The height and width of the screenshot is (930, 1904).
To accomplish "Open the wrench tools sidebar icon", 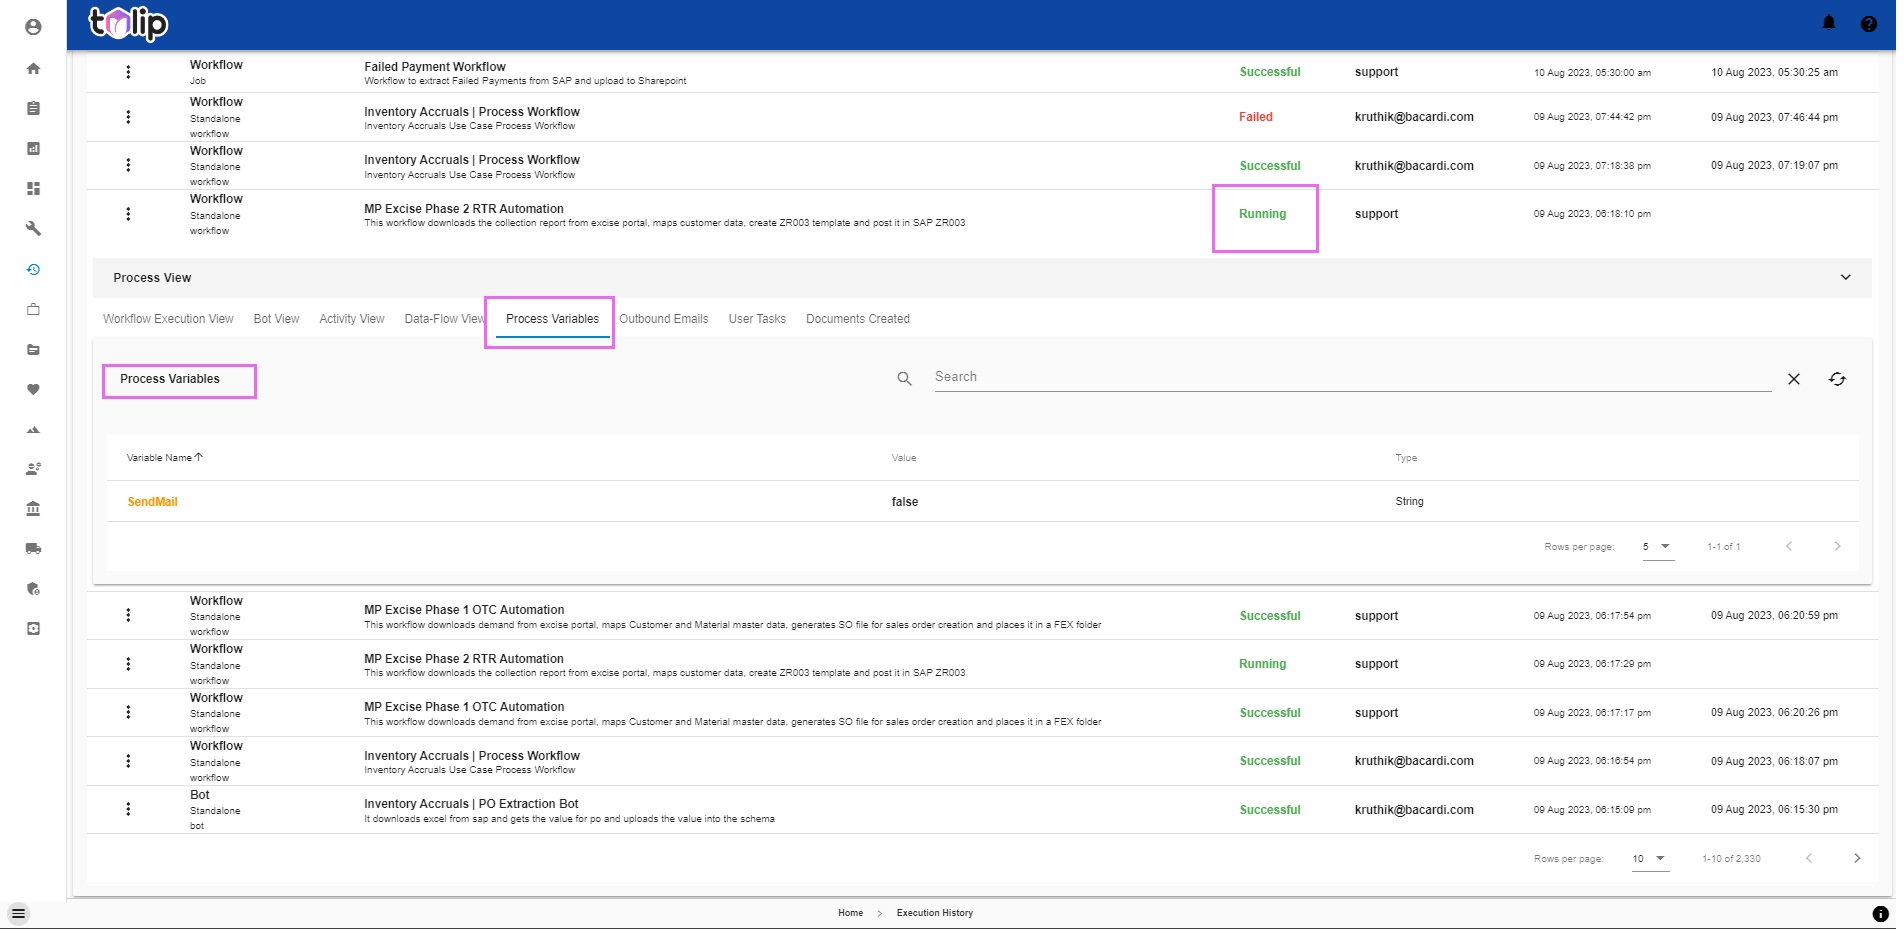I will tap(33, 228).
